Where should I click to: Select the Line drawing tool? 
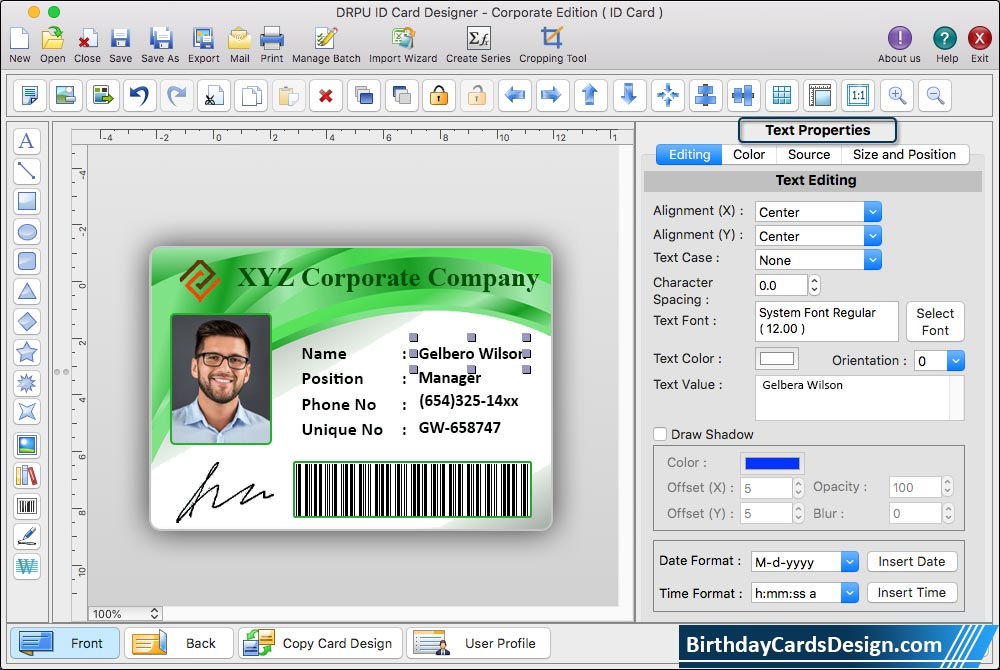click(x=27, y=171)
